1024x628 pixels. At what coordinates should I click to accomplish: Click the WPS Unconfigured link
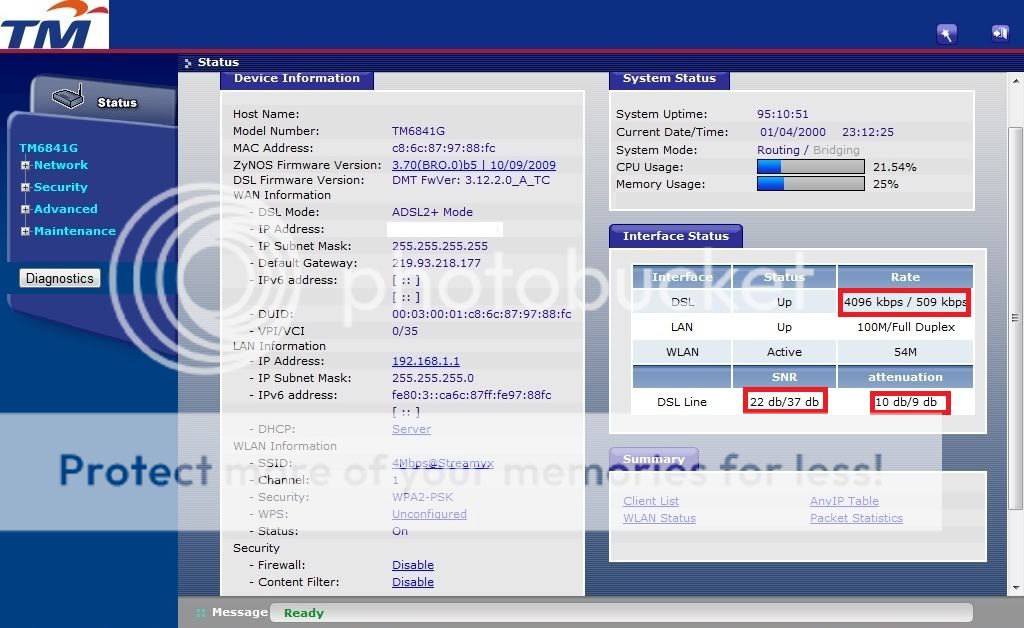point(429,514)
